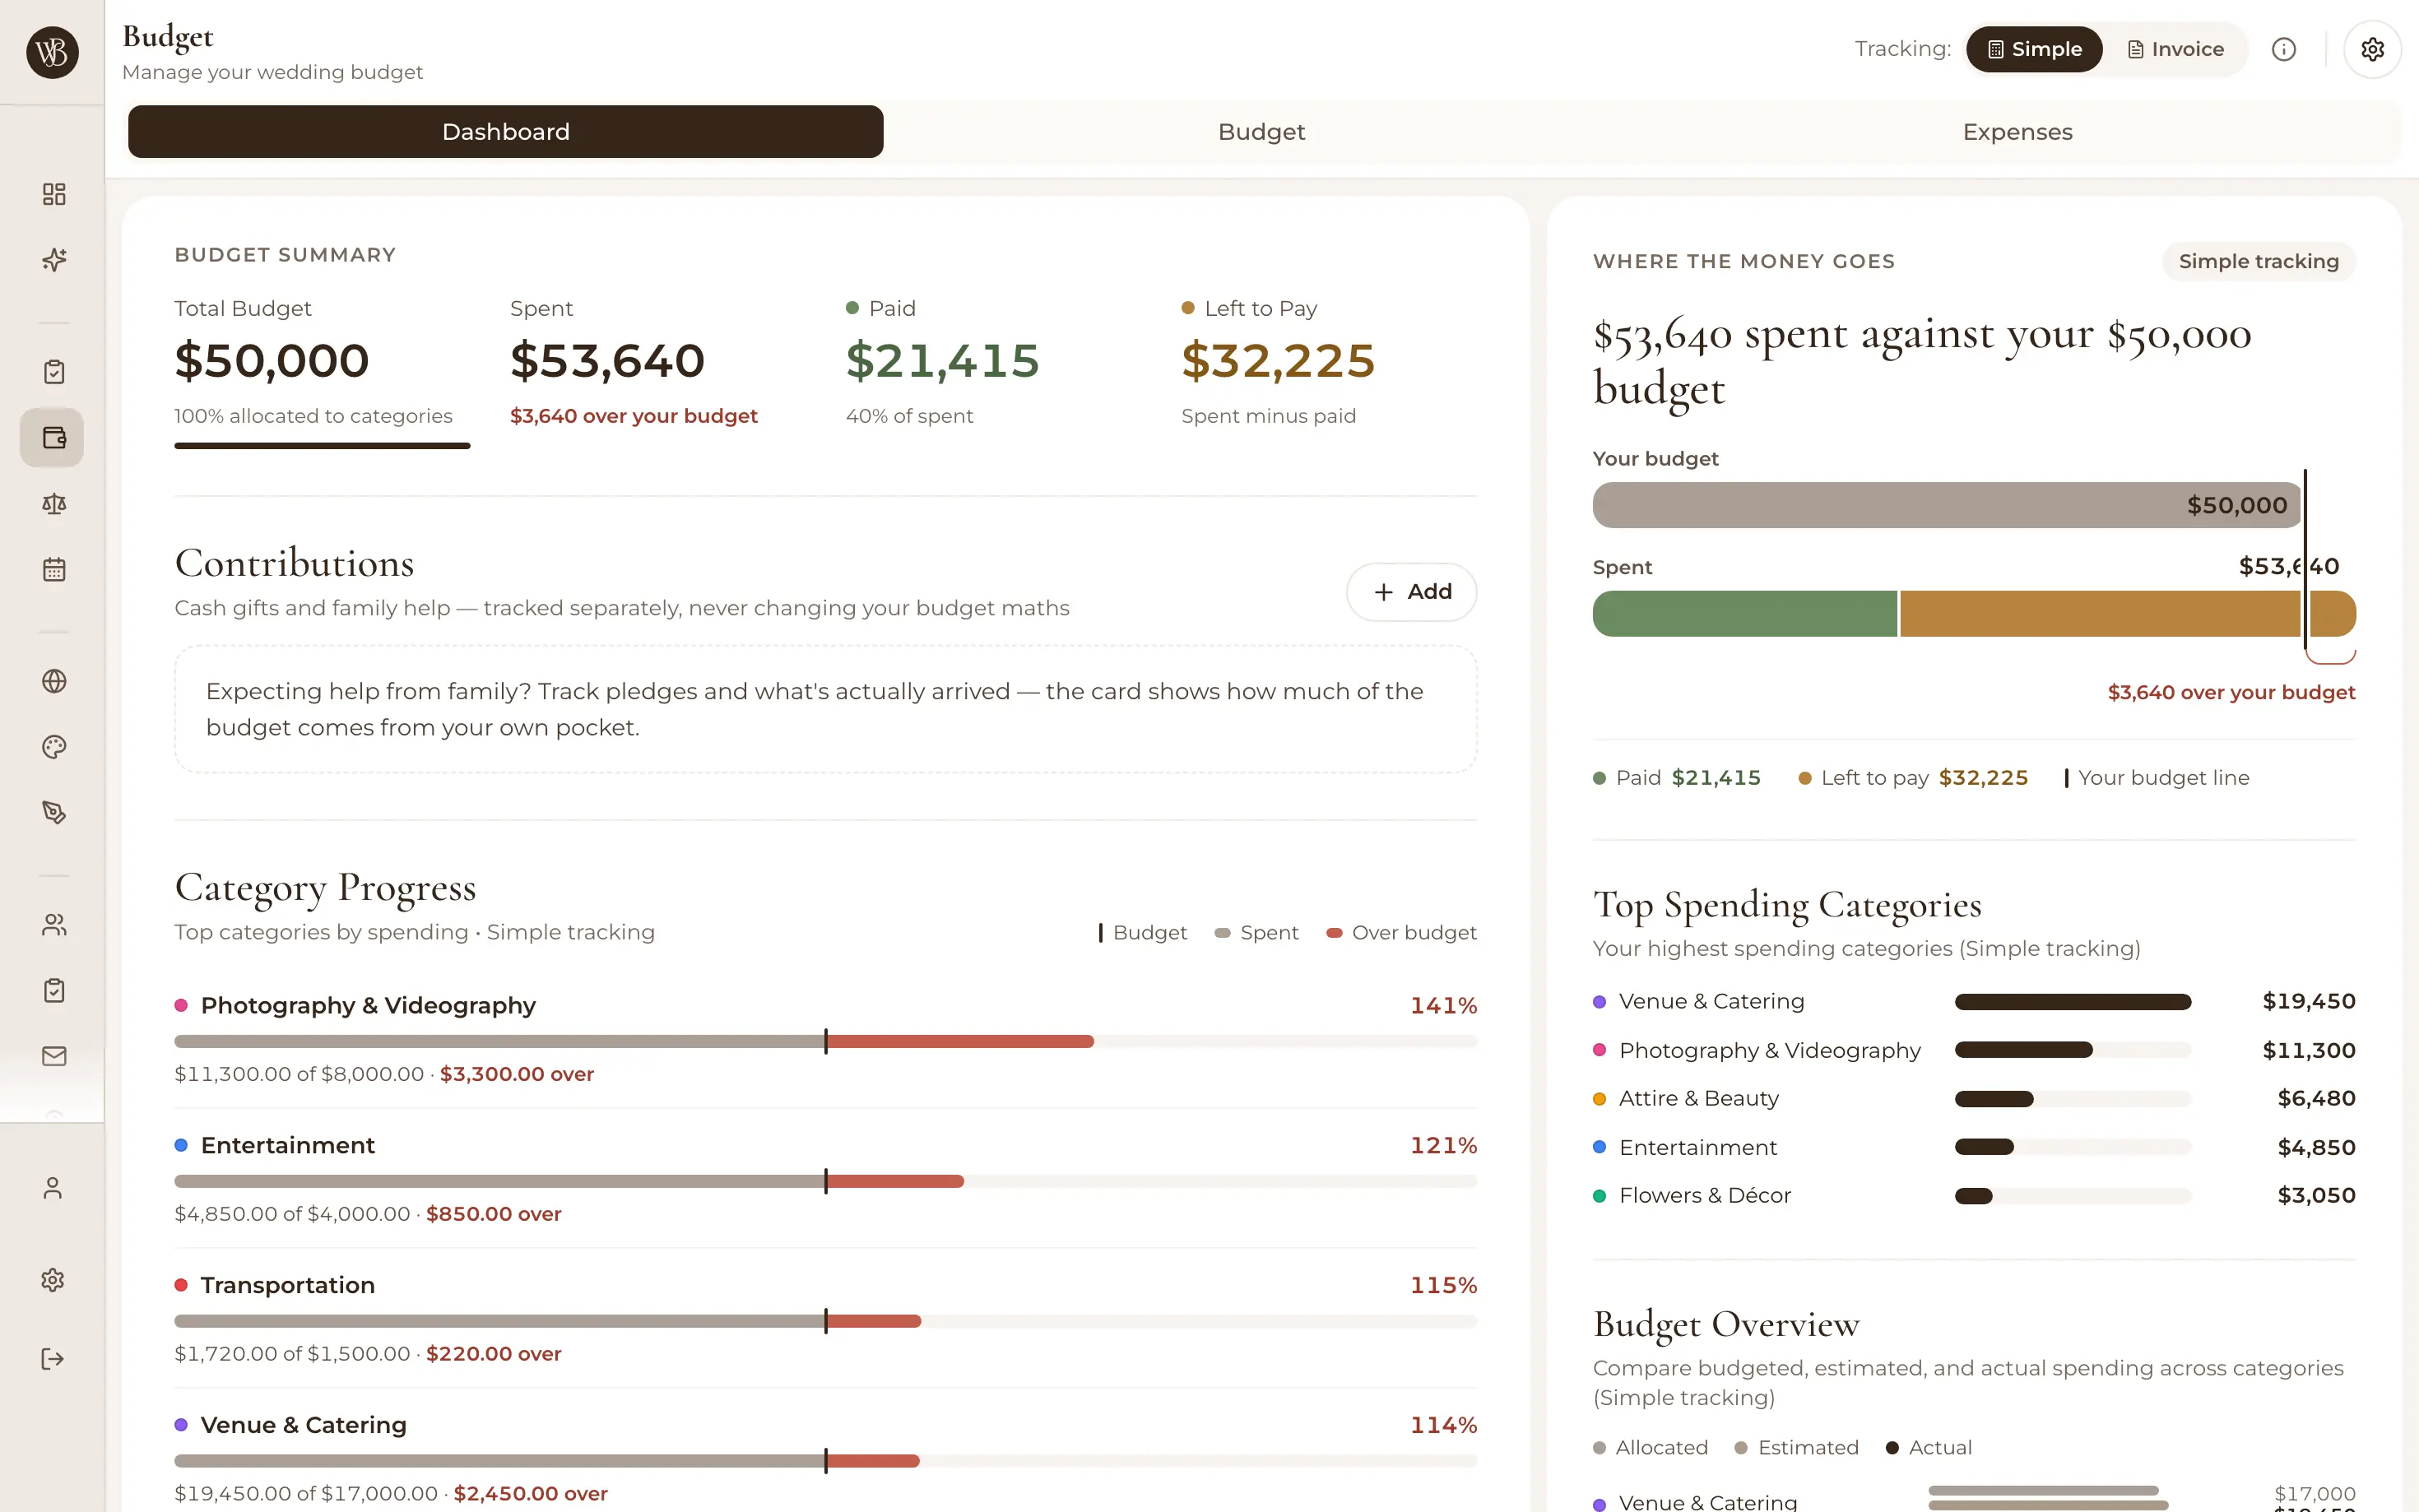Click 'Flowers & Décor' in Top Spending Categories
The height and width of the screenshot is (1512, 2419).
(1704, 1195)
